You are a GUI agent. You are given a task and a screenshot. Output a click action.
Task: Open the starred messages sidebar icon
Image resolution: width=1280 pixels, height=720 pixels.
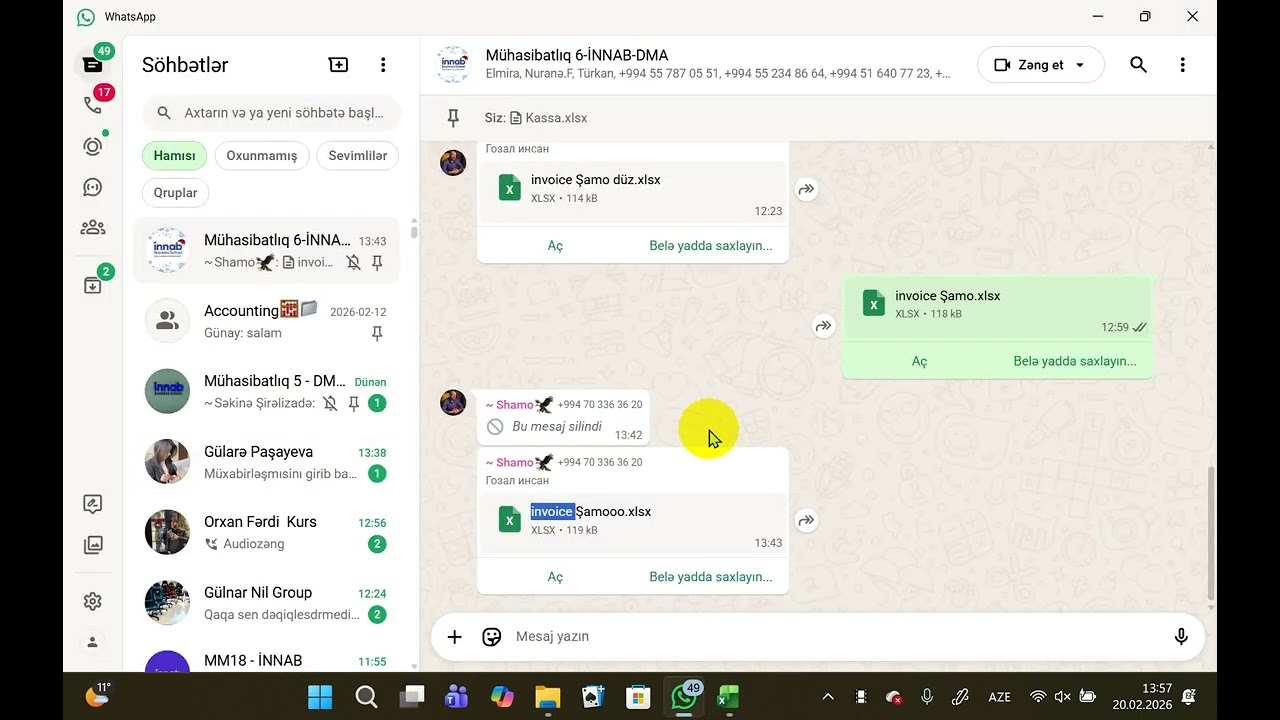pyautogui.click(x=93, y=505)
